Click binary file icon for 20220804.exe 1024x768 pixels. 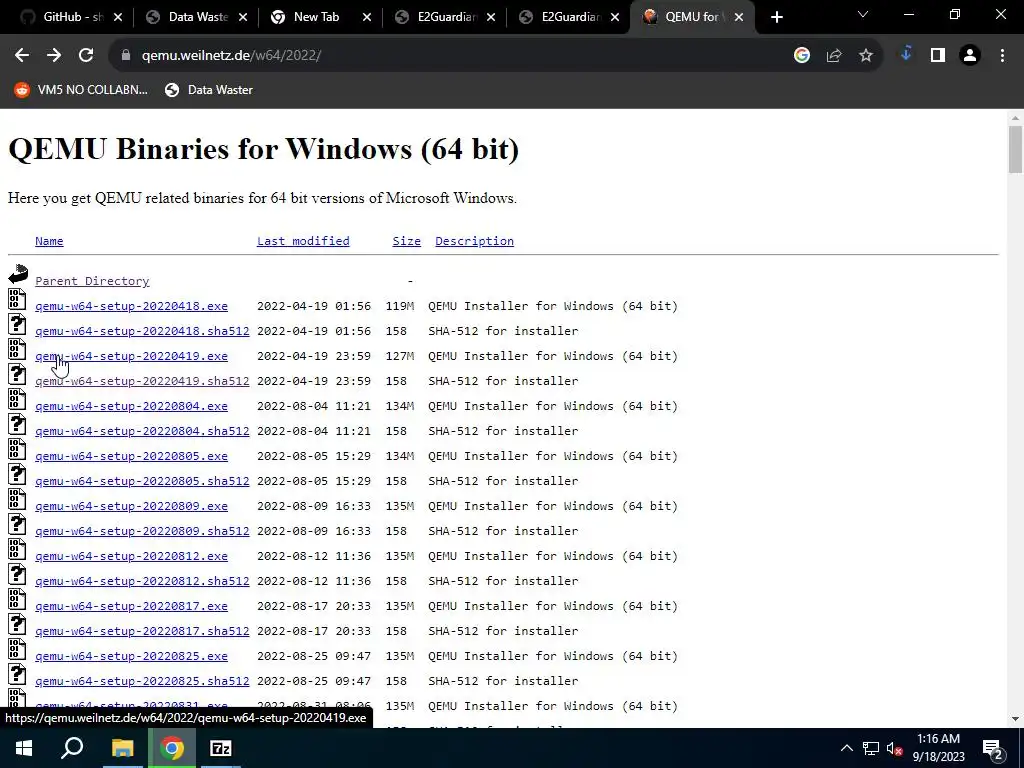coord(17,399)
